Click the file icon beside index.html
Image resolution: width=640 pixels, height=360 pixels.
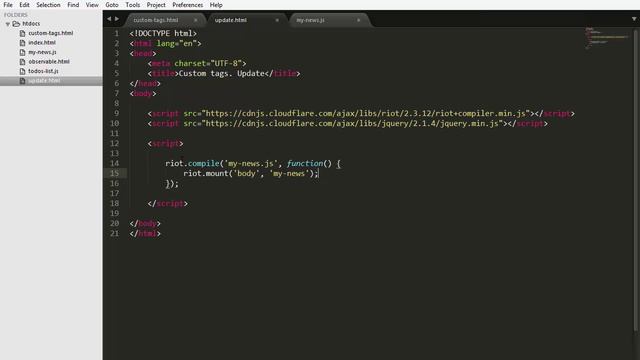[22, 42]
